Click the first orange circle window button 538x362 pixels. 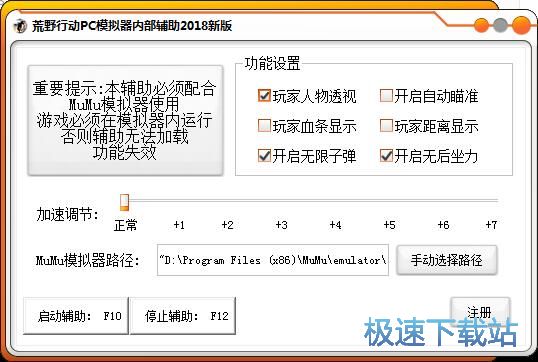[x=481, y=25]
